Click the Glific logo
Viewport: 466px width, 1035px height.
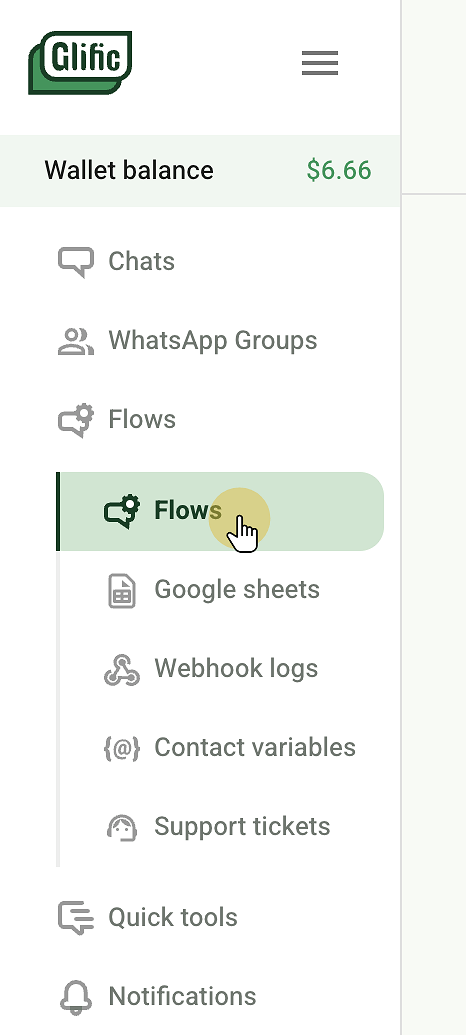(x=80, y=63)
